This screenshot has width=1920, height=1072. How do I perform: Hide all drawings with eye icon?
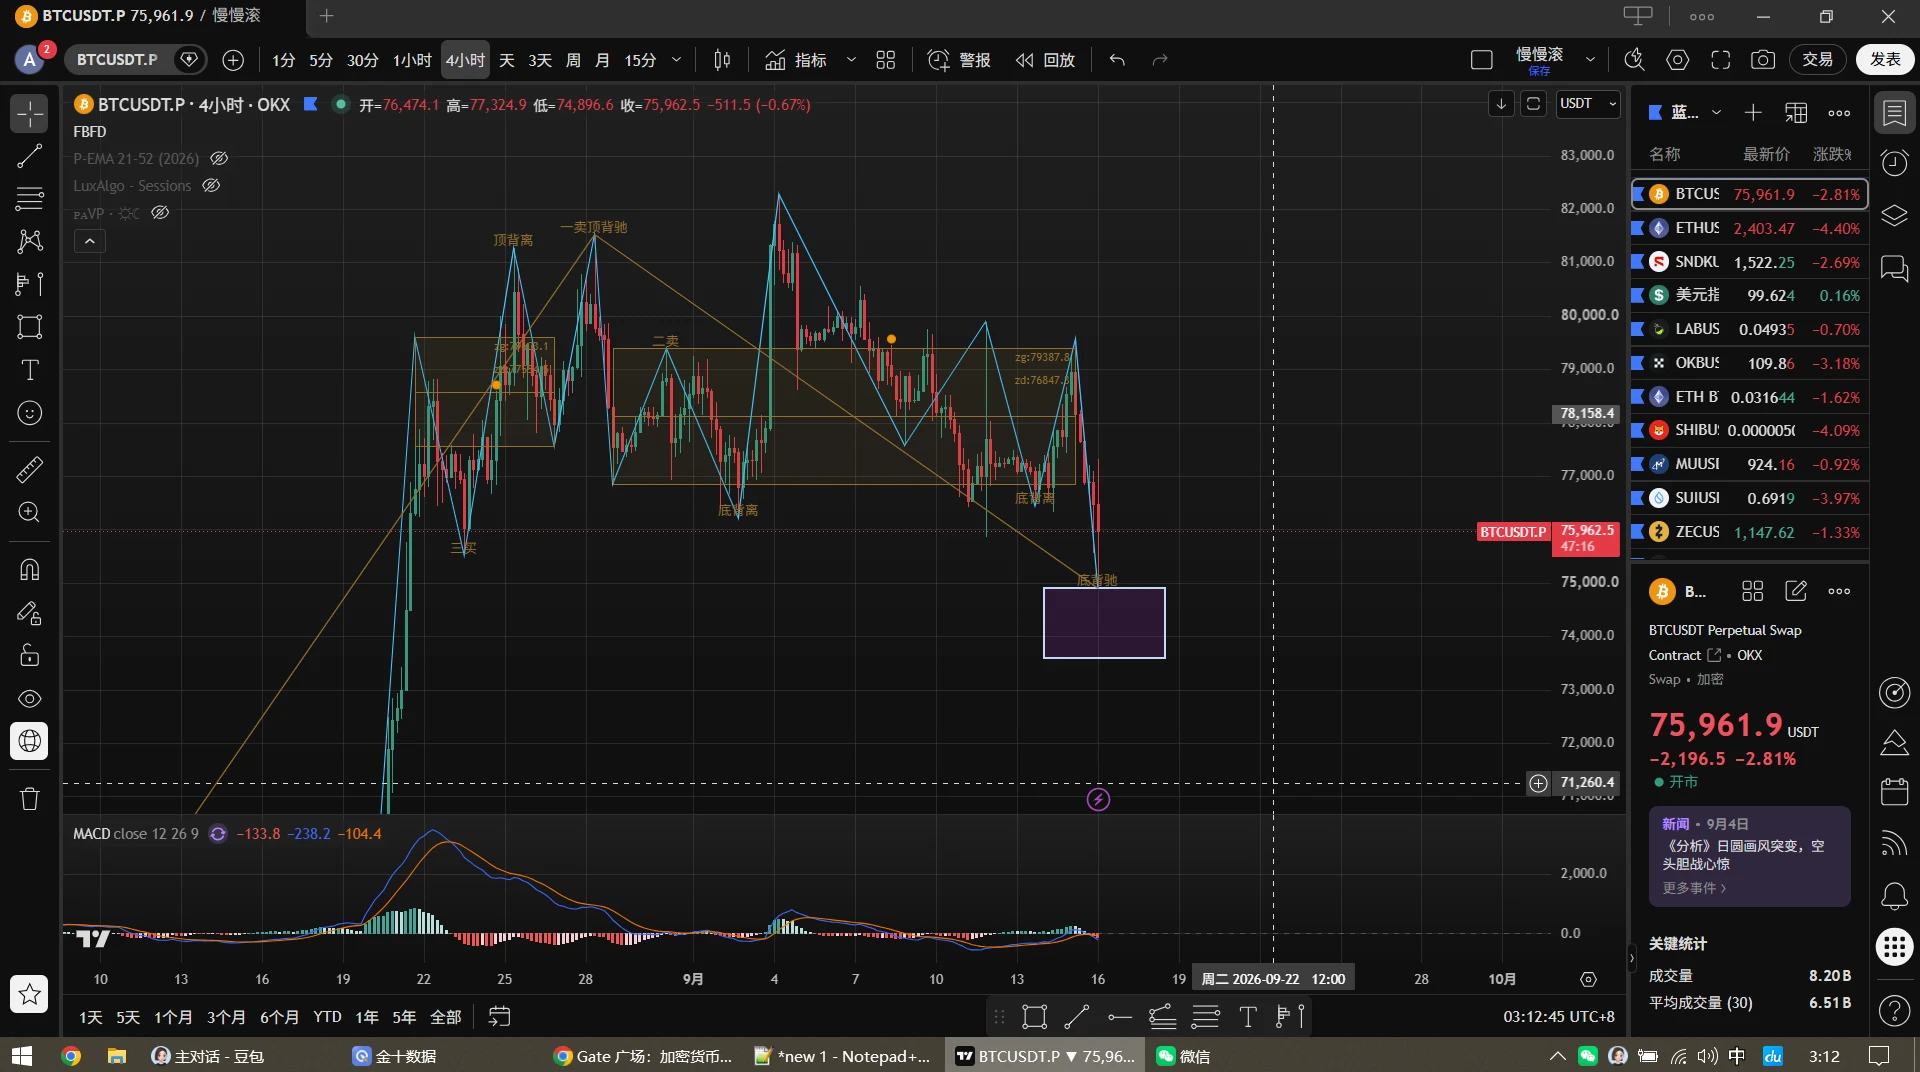tap(30, 698)
